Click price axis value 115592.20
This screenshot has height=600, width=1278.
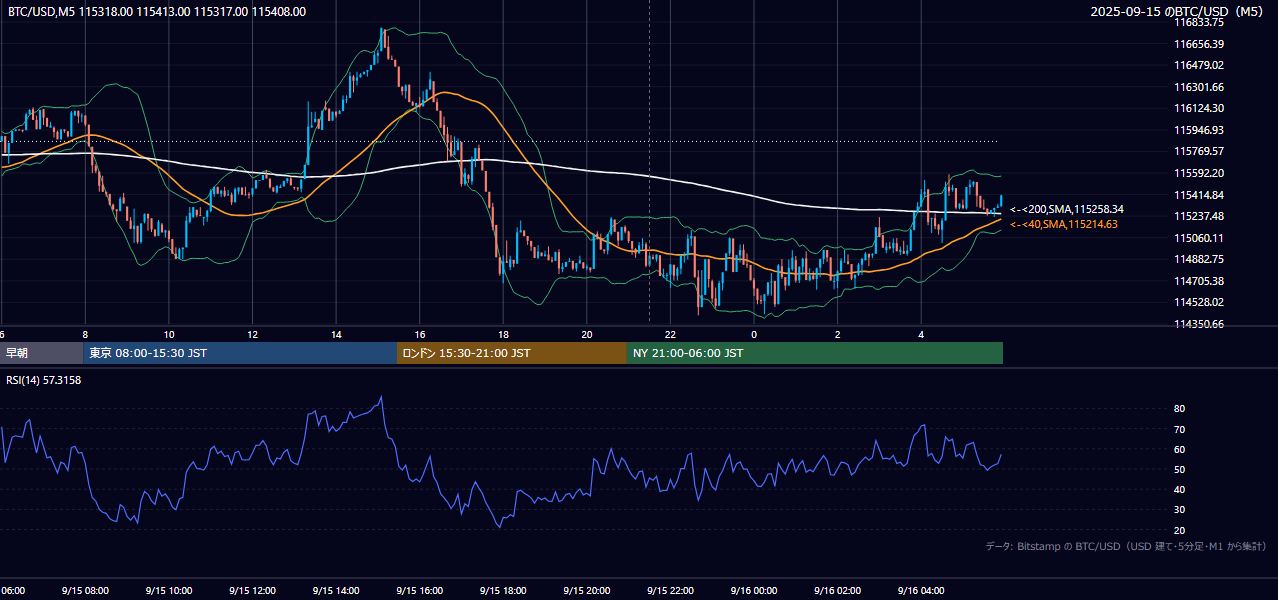click(1199, 173)
